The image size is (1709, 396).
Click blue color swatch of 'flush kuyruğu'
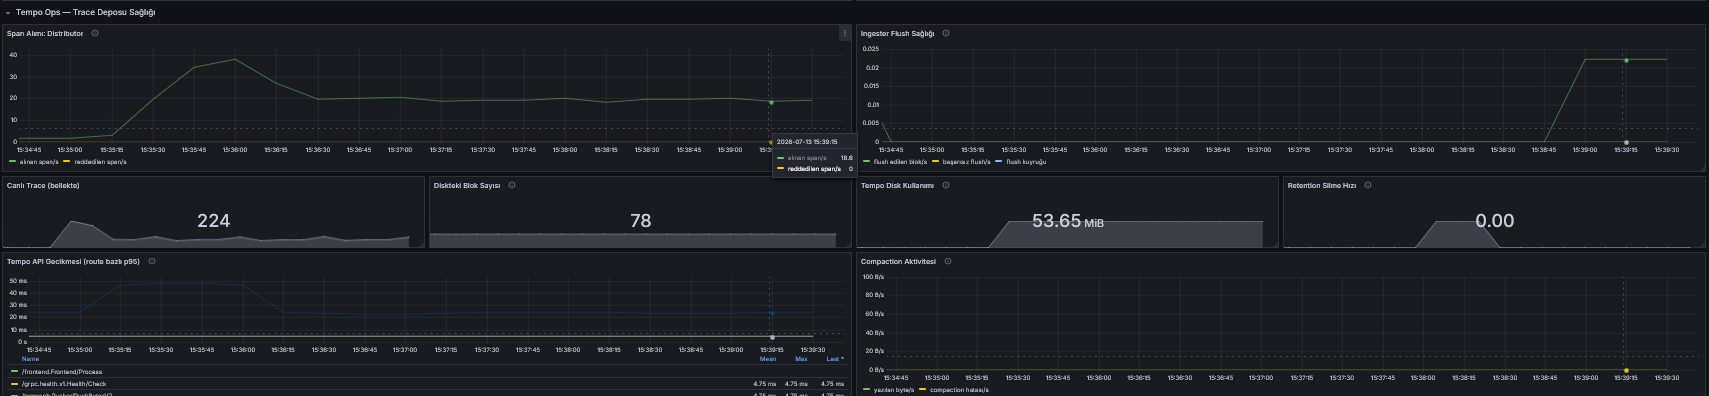pos(999,161)
